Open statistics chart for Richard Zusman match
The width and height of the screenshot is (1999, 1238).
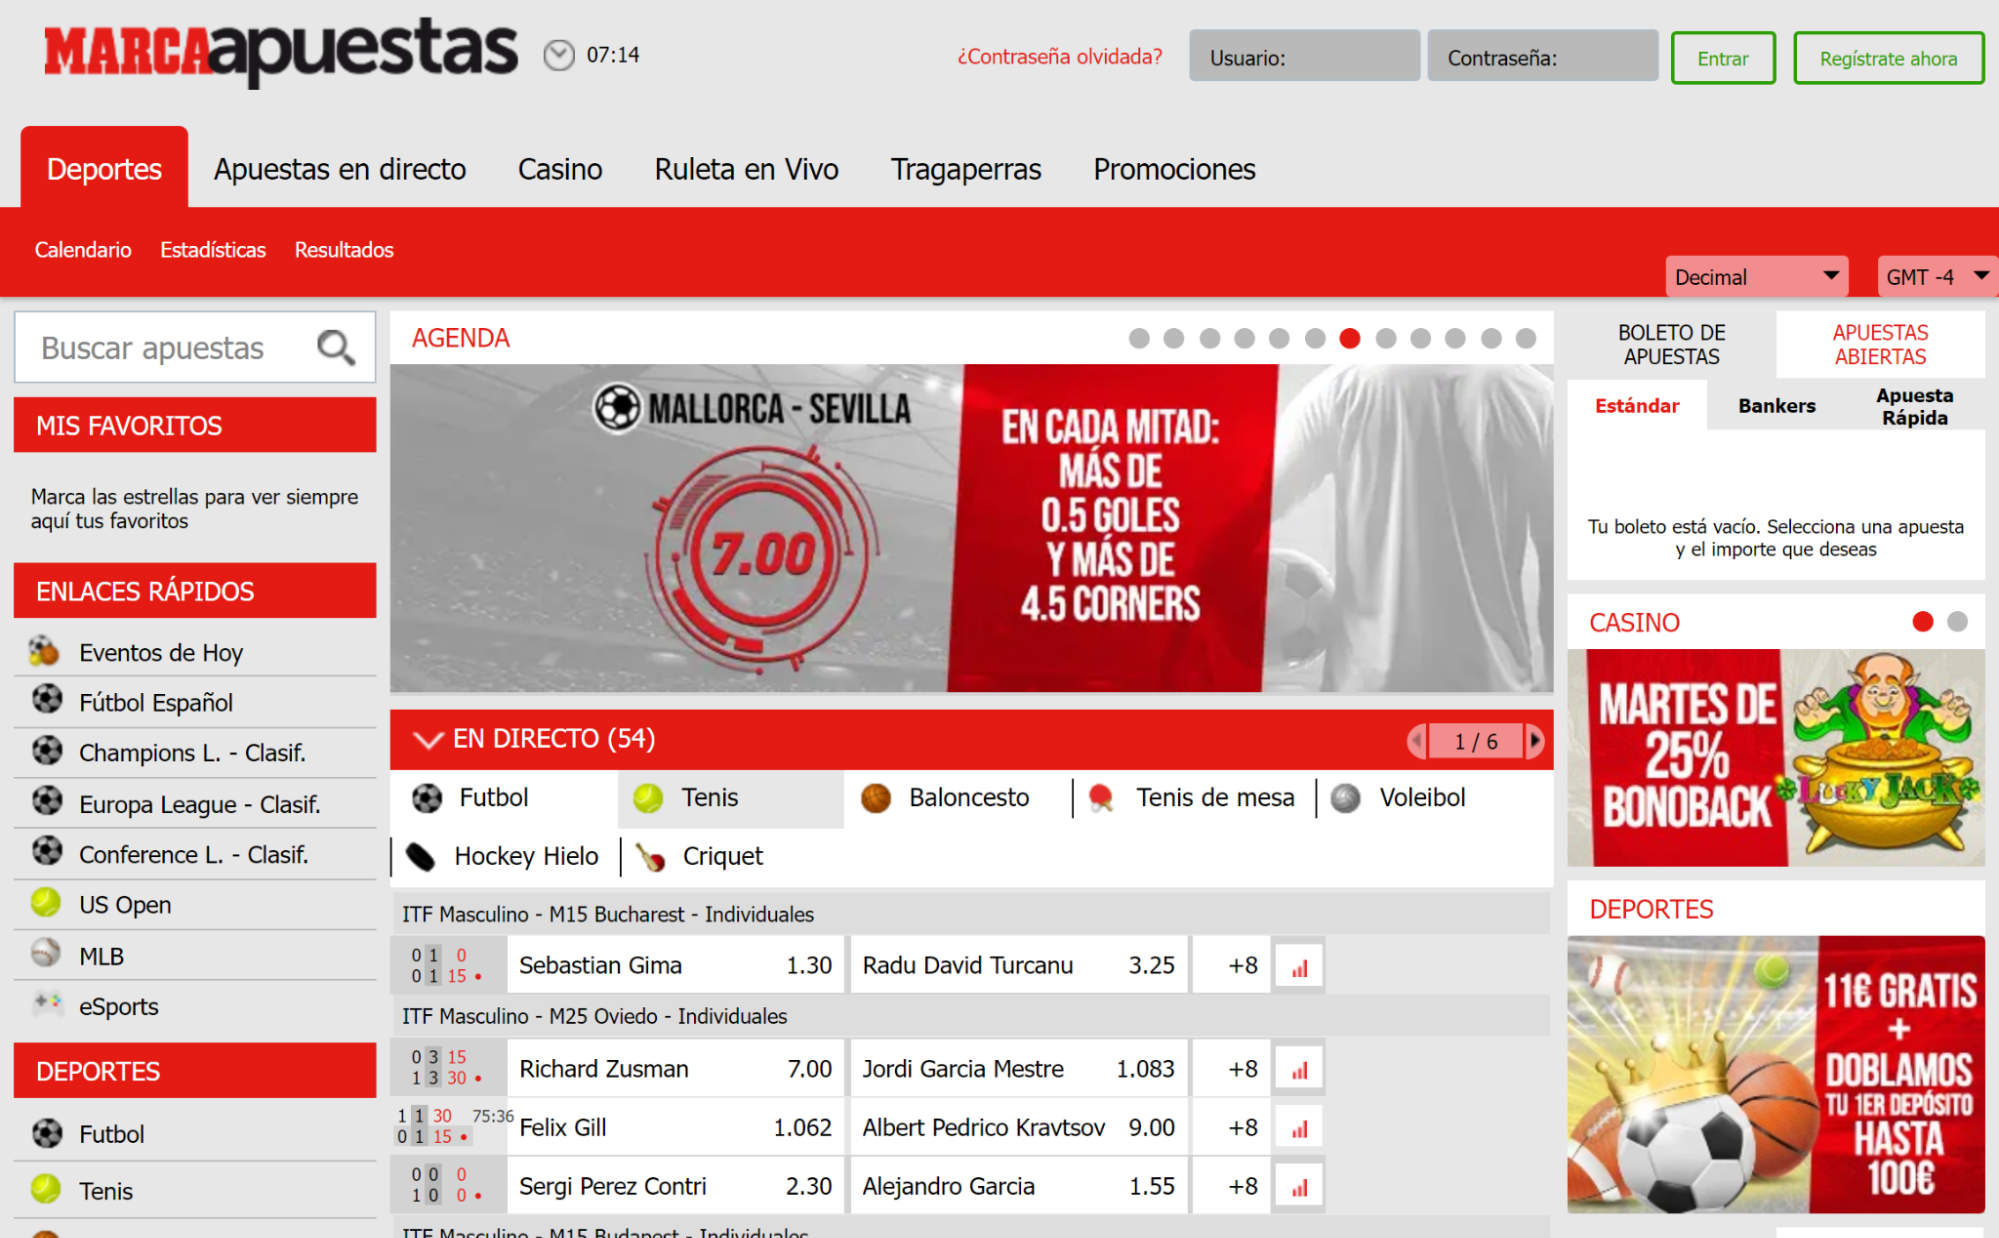[x=1299, y=1070]
